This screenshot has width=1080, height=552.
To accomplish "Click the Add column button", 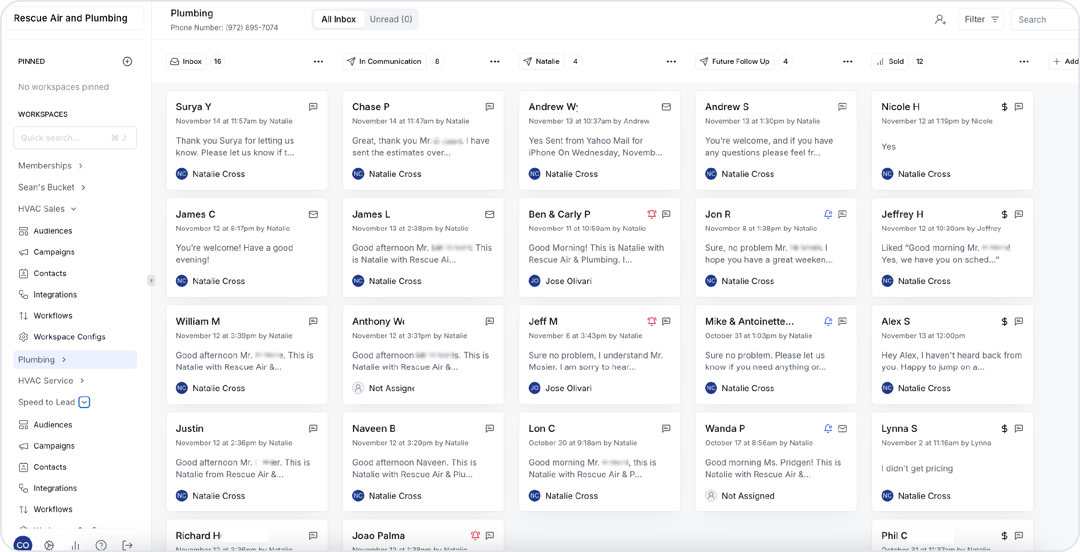I will 1064,62.
